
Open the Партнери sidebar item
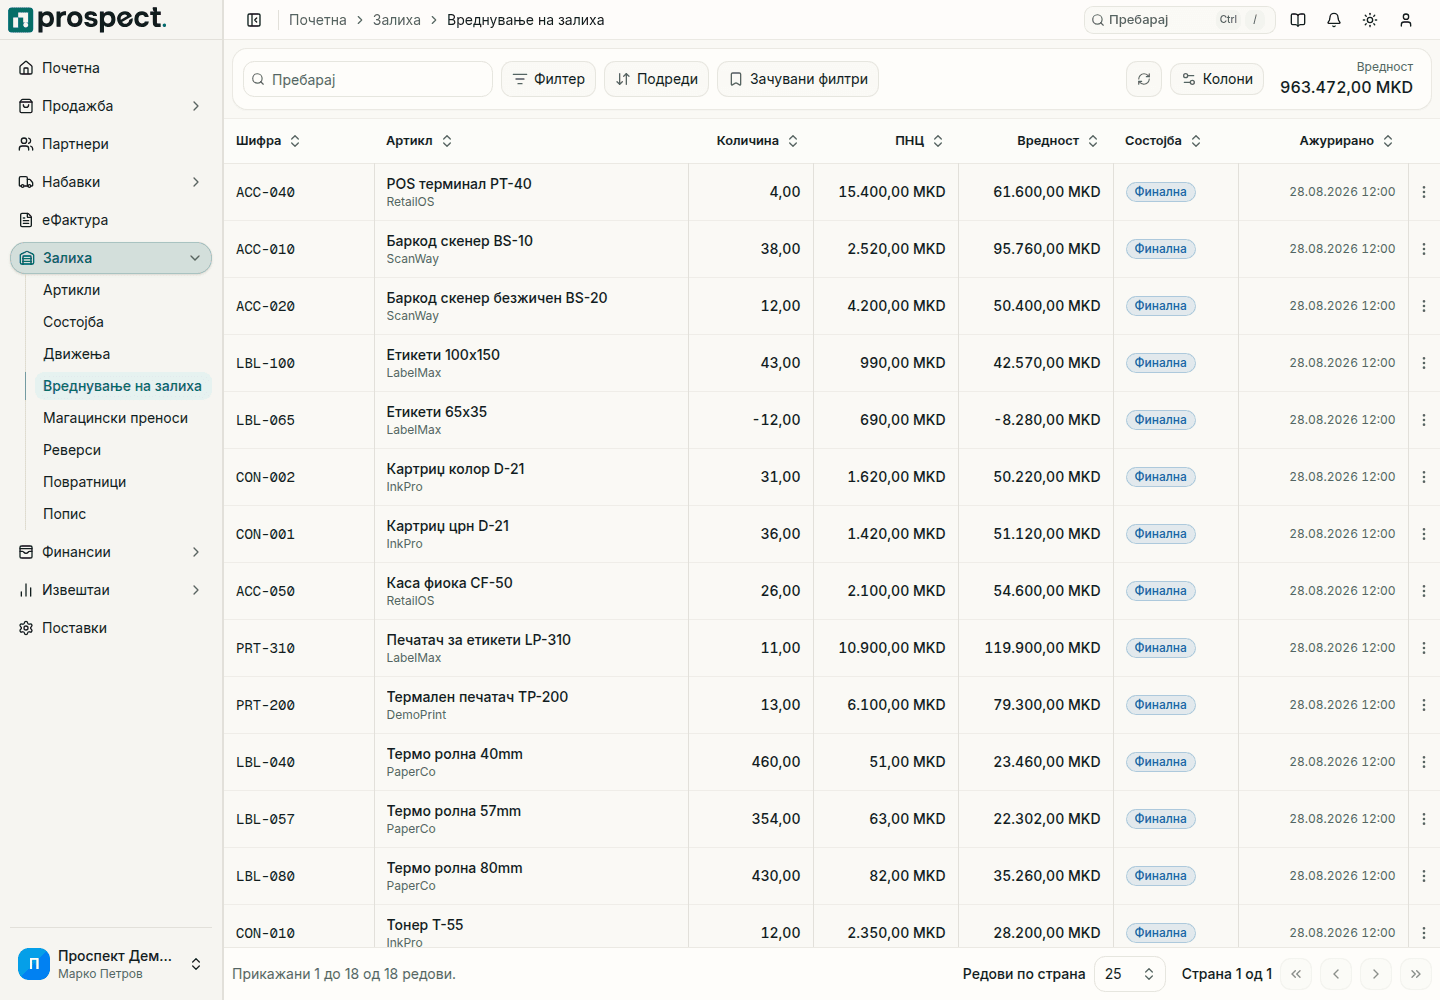pyautogui.click(x=111, y=144)
